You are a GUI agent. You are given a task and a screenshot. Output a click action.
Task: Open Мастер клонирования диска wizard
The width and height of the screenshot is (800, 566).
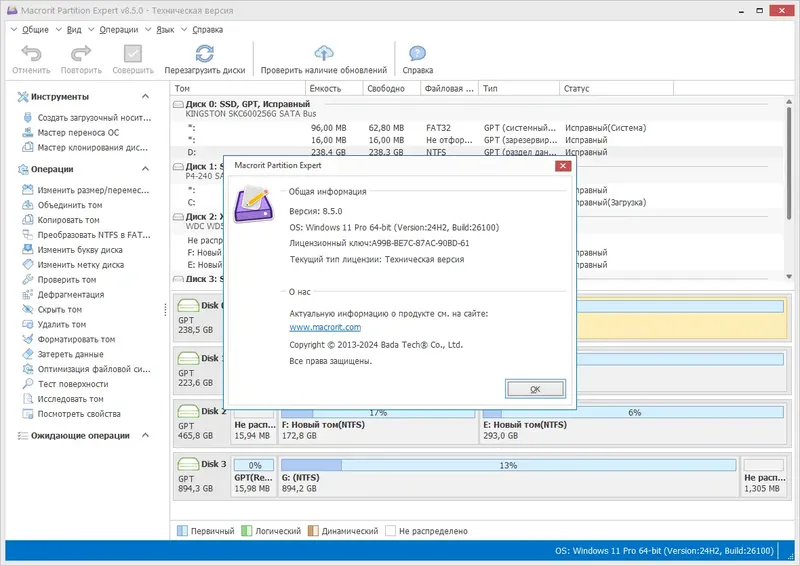[85, 147]
